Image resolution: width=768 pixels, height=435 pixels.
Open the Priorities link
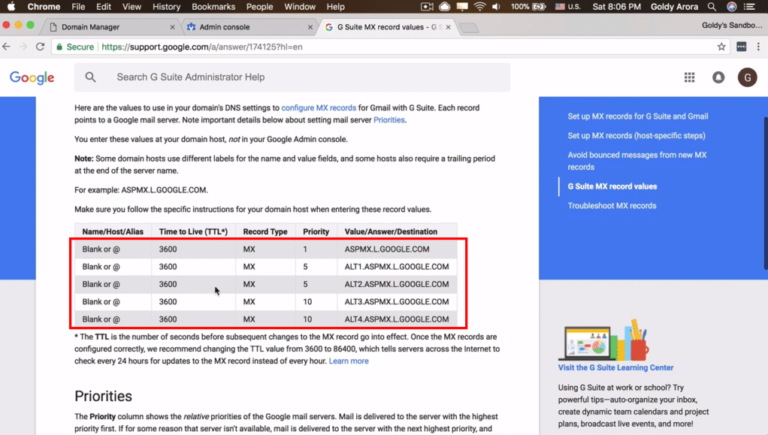pyautogui.click(x=389, y=120)
